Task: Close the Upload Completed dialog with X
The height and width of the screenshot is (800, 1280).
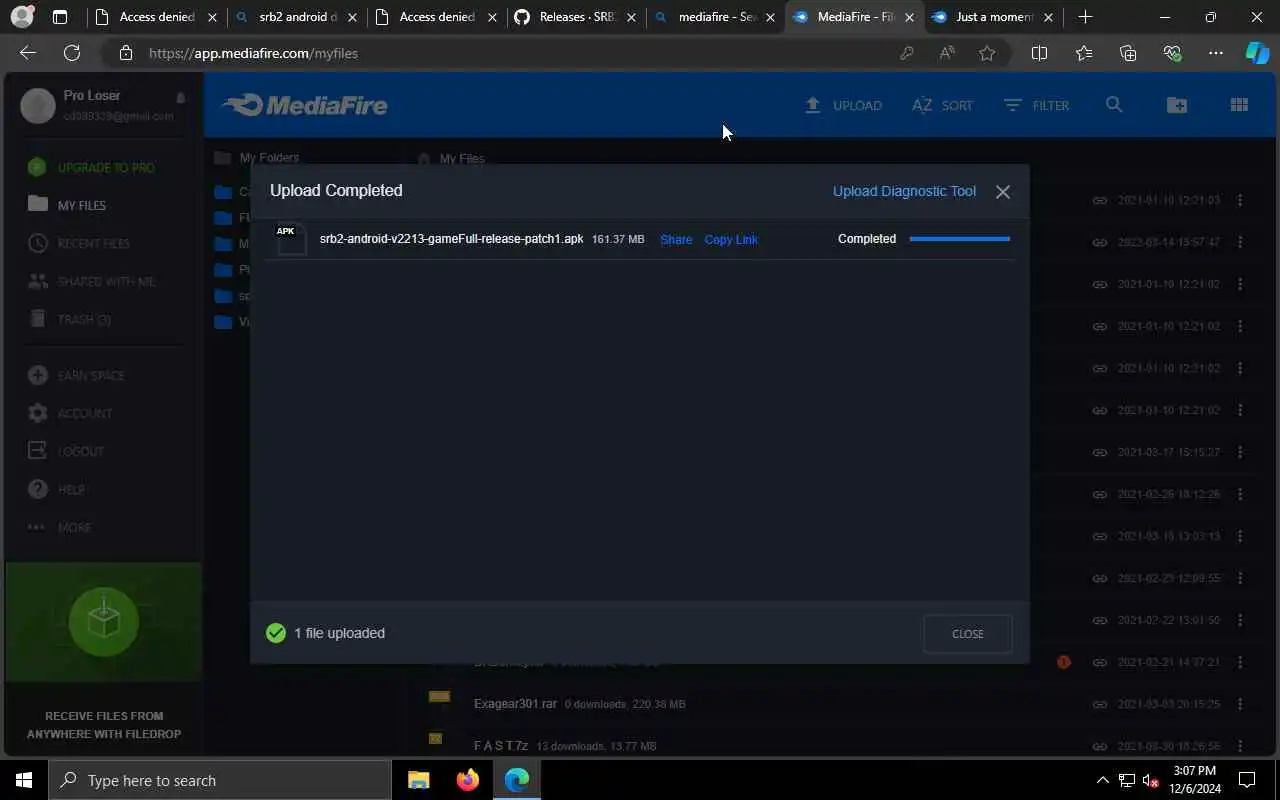Action: pyautogui.click(x=1003, y=192)
